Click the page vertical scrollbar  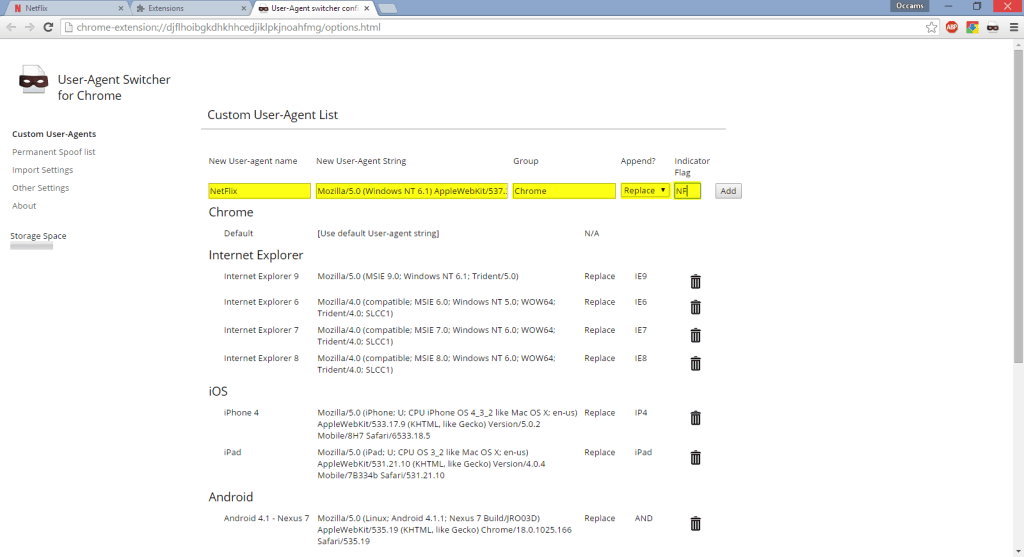point(1018,206)
